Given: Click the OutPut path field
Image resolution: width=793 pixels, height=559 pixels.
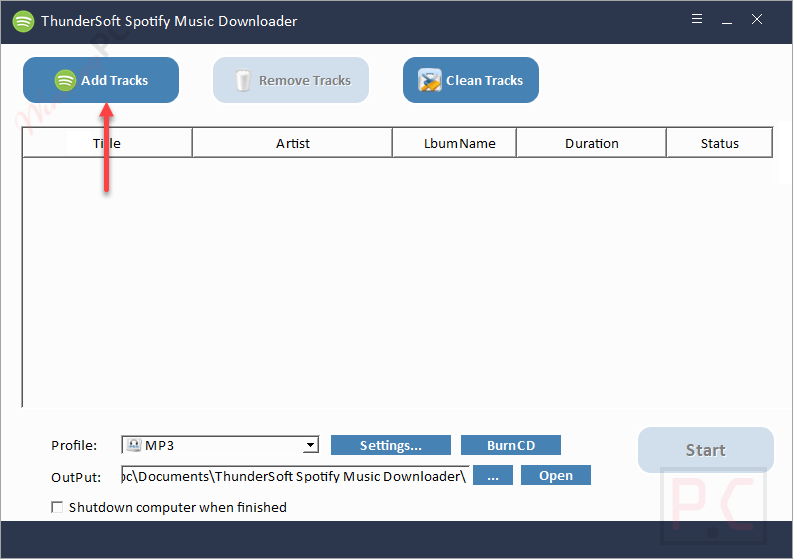Looking at the screenshot, I should [295, 476].
